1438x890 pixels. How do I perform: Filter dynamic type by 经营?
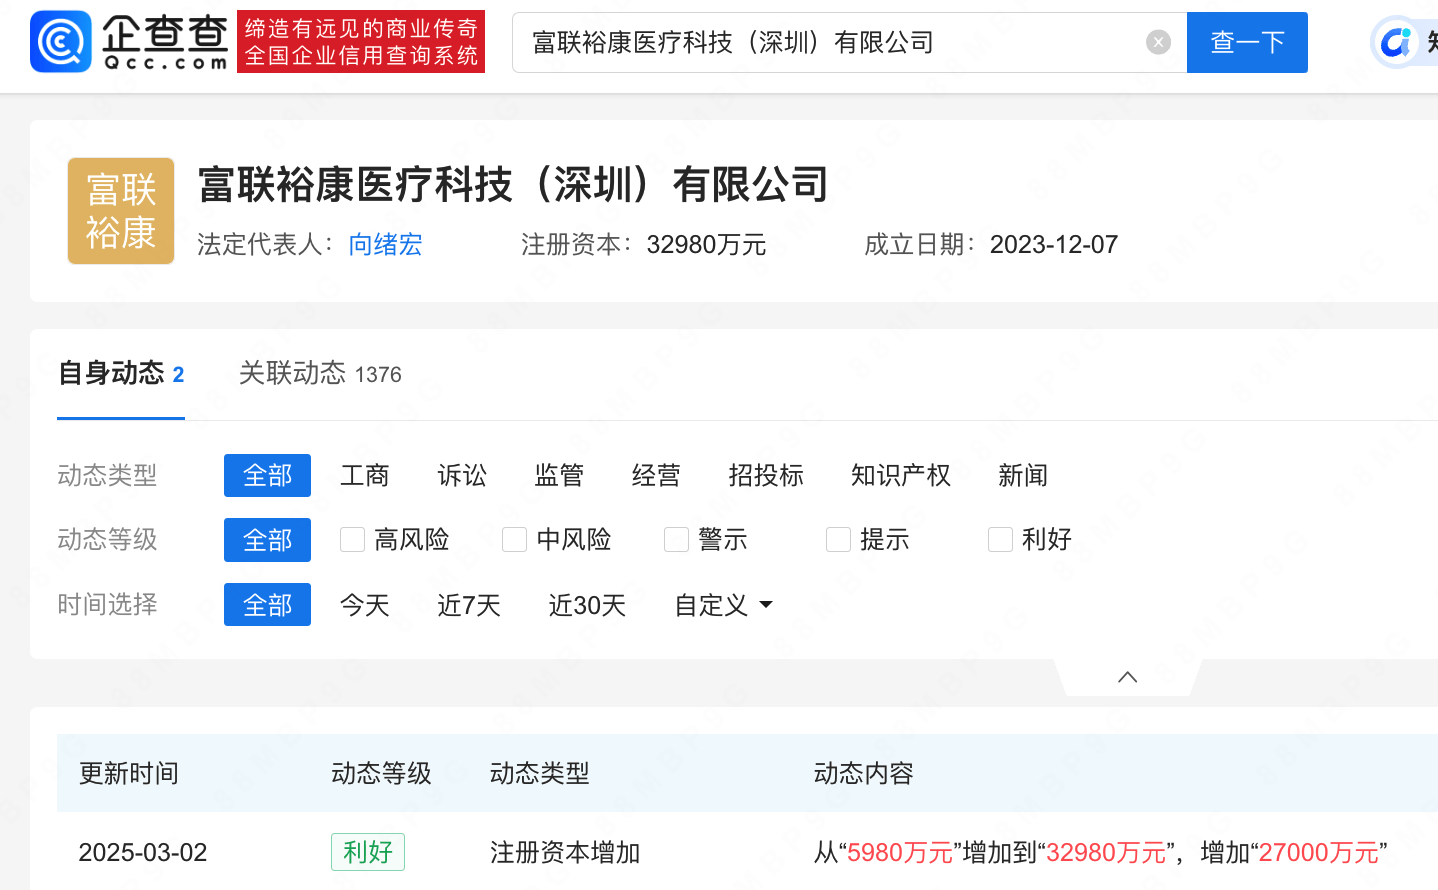pyautogui.click(x=655, y=475)
